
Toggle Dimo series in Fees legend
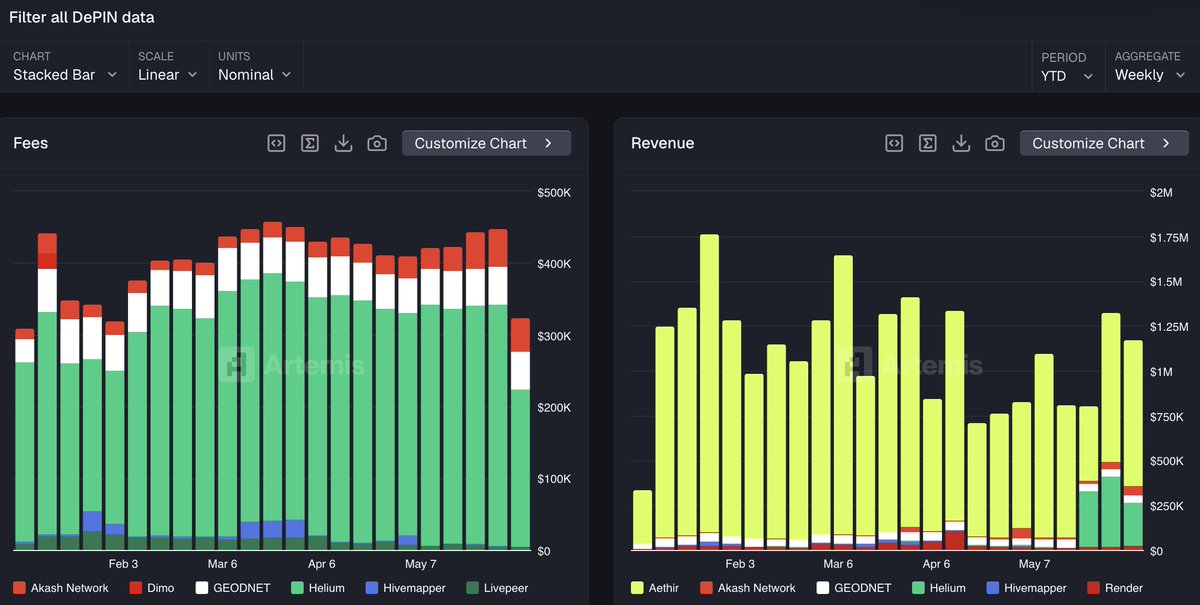(x=150, y=588)
